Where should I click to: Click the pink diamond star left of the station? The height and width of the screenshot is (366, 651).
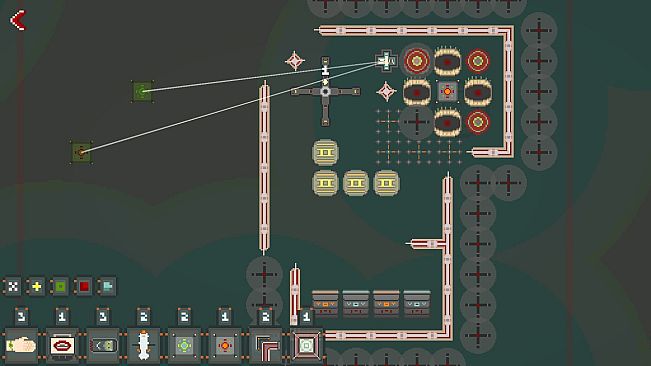point(295,61)
